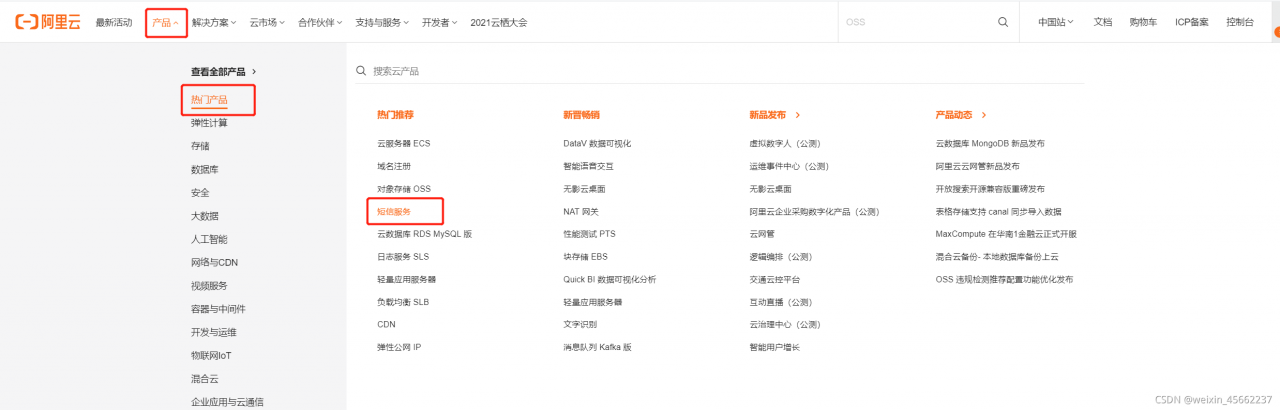Open the 解决方案 dropdown menu

pyautogui.click(x=215, y=22)
